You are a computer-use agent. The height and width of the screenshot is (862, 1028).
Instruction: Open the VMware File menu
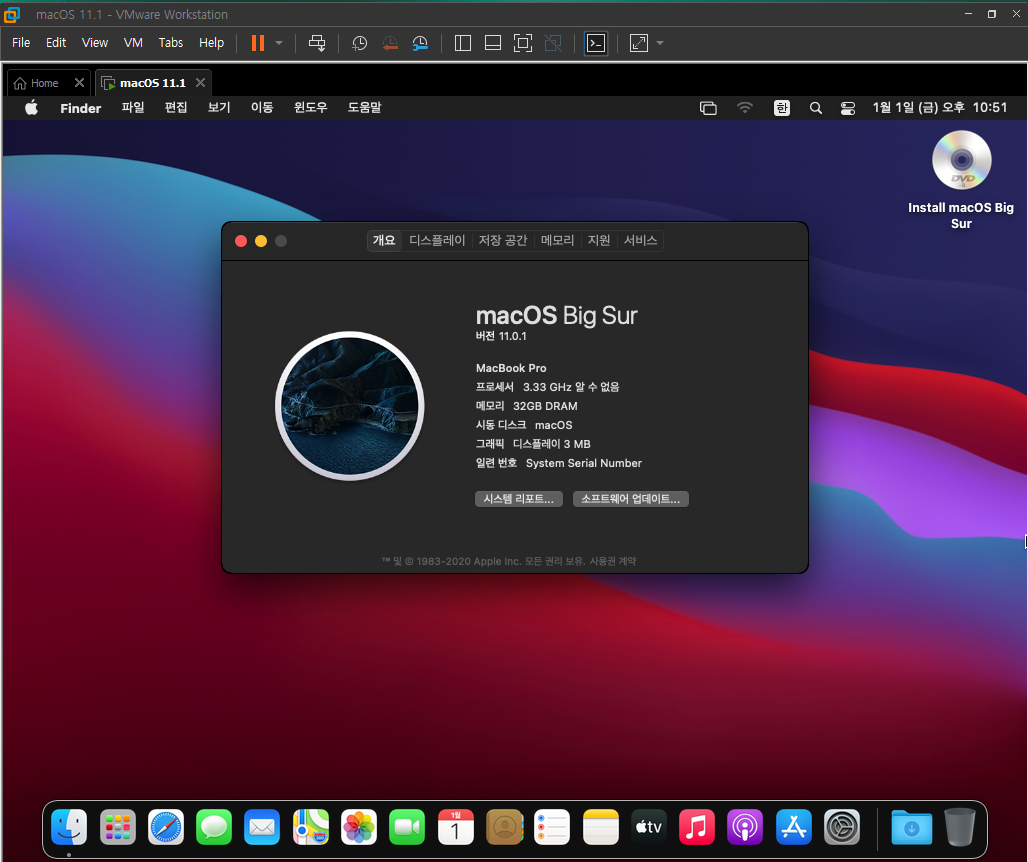21,43
